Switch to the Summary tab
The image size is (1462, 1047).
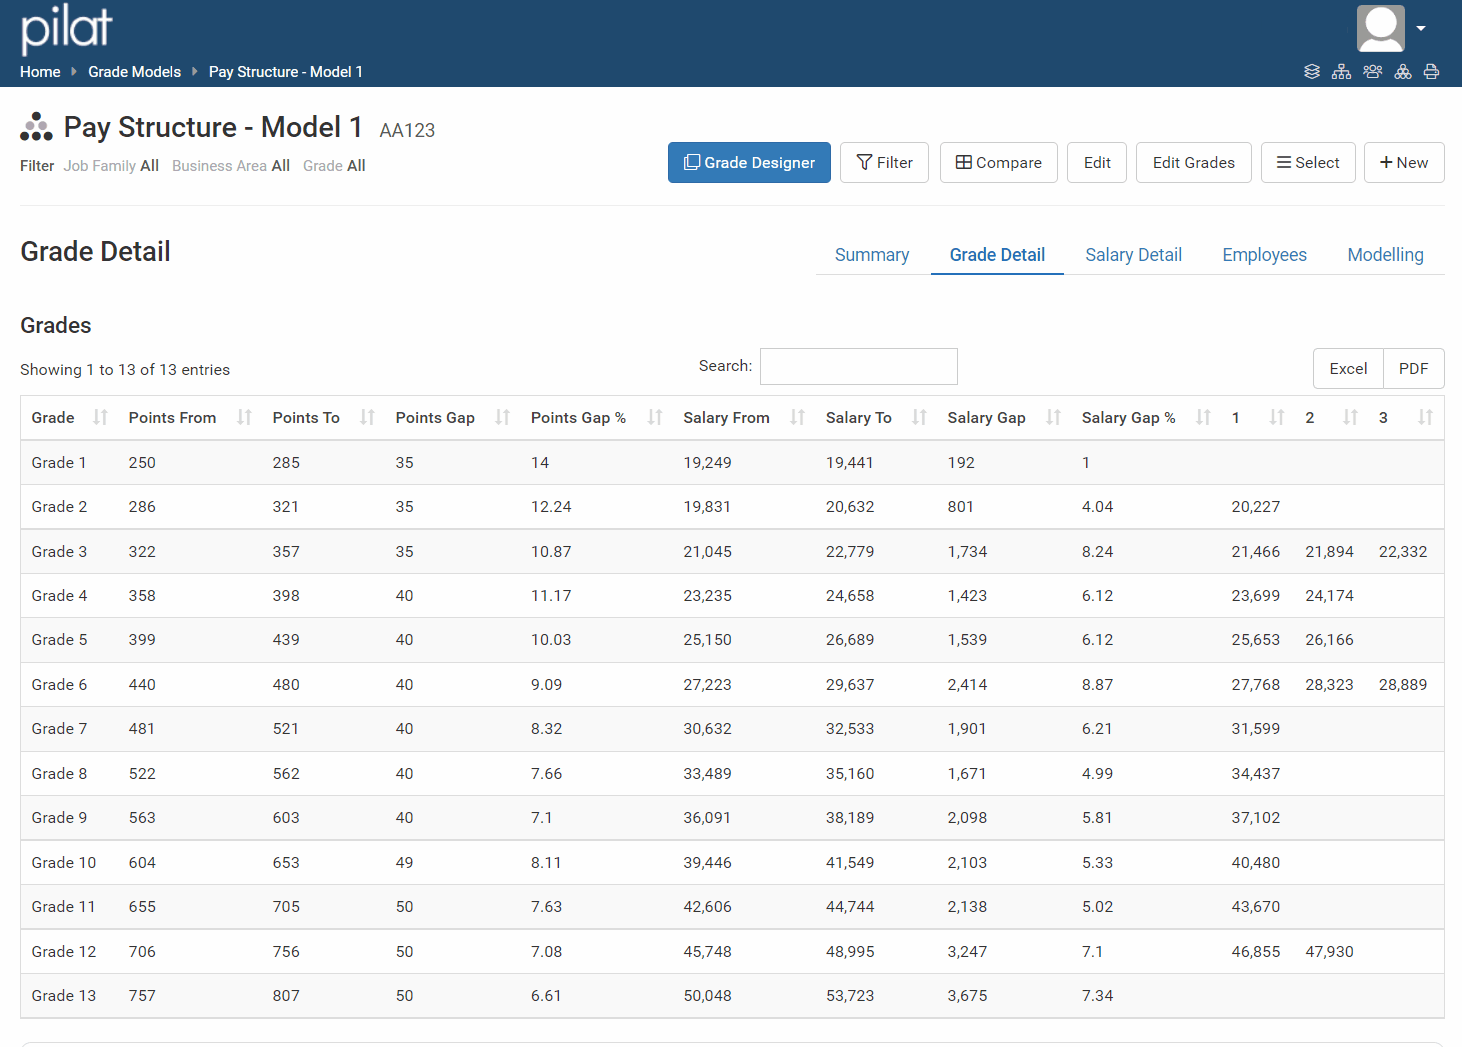click(872, 255)
